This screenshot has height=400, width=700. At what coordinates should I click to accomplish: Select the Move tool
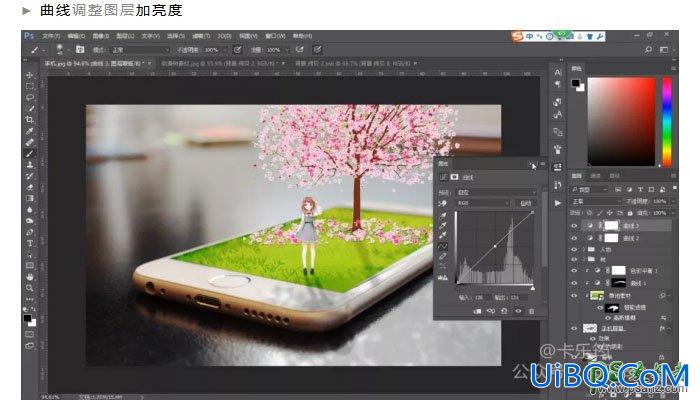[30, 75]
